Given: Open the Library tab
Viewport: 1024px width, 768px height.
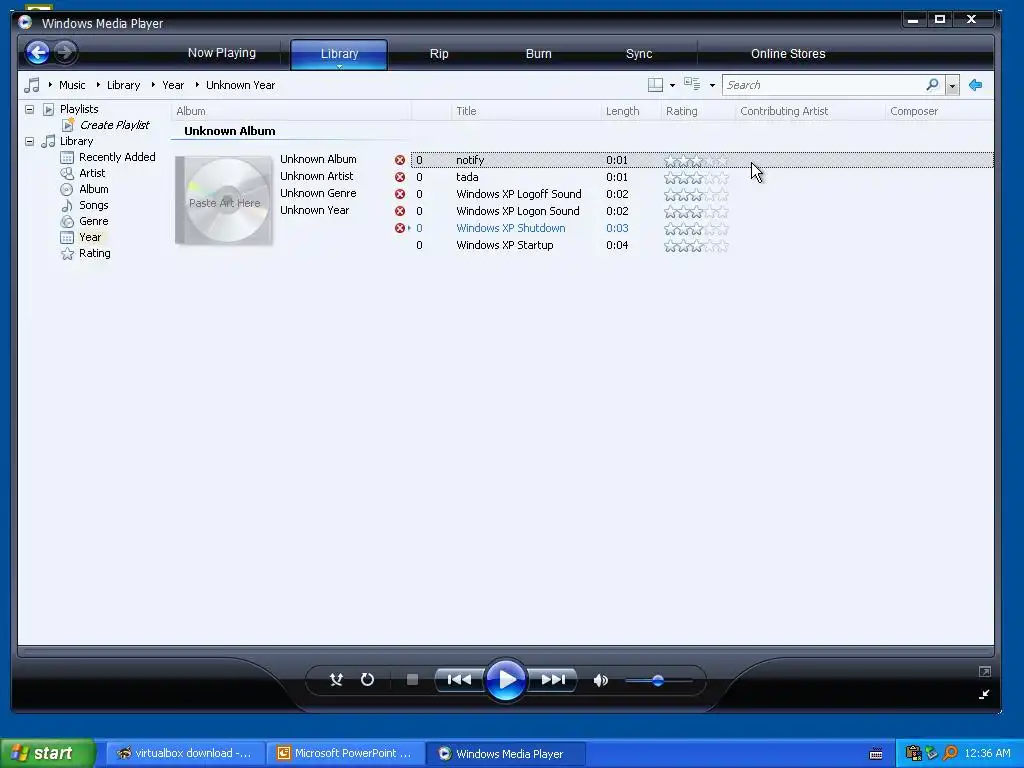Looking at the screenshot, I should 339,54.
